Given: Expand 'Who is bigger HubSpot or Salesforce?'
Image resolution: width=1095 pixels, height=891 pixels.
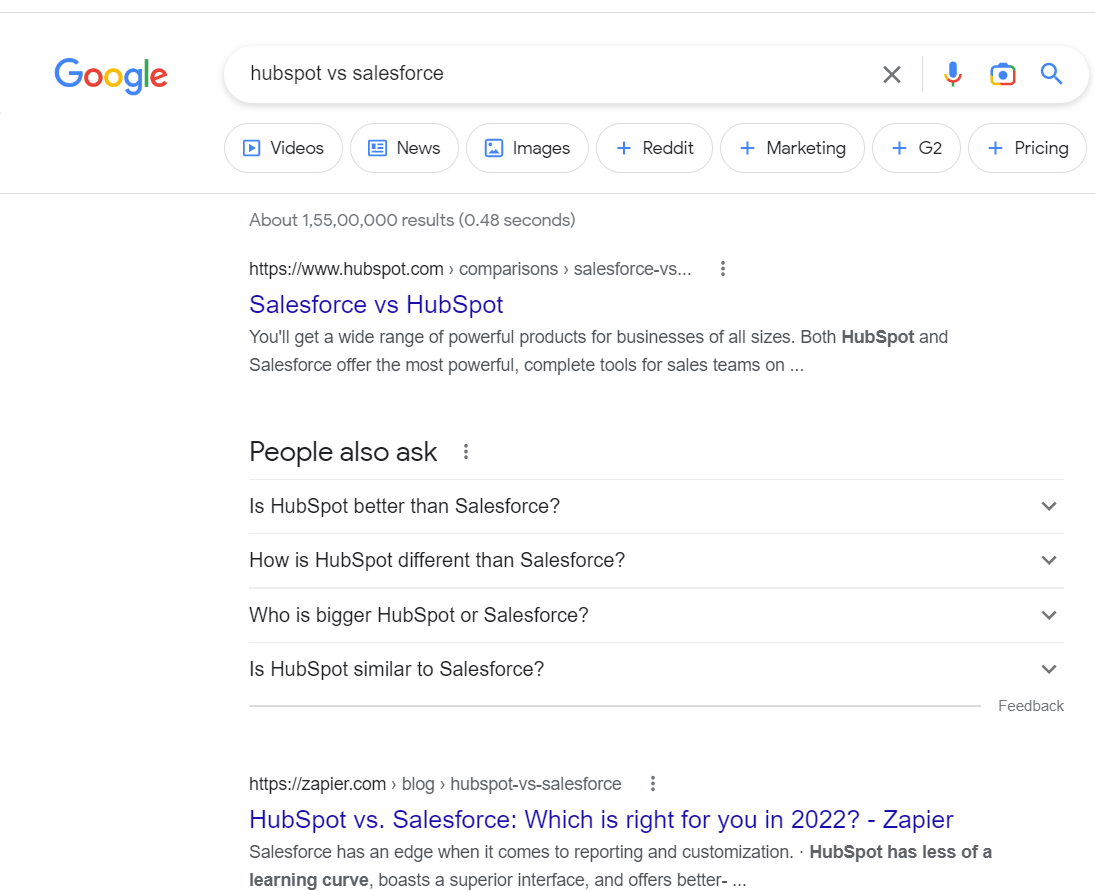Looking at the screenshot, I should coord(1049,615).
